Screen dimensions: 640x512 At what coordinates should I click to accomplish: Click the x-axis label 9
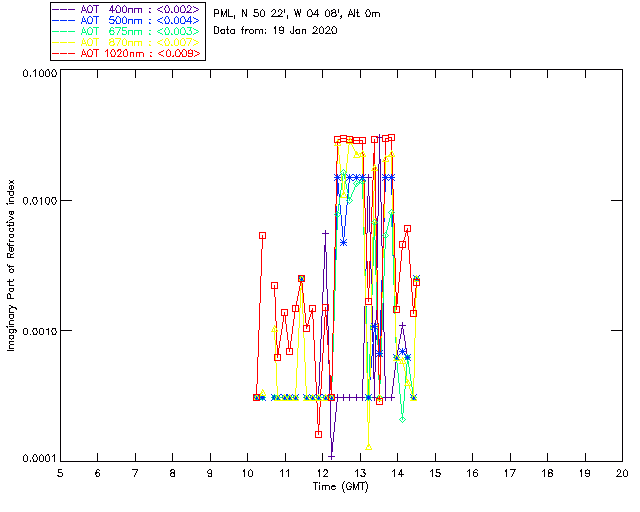[x=210, y=473]
